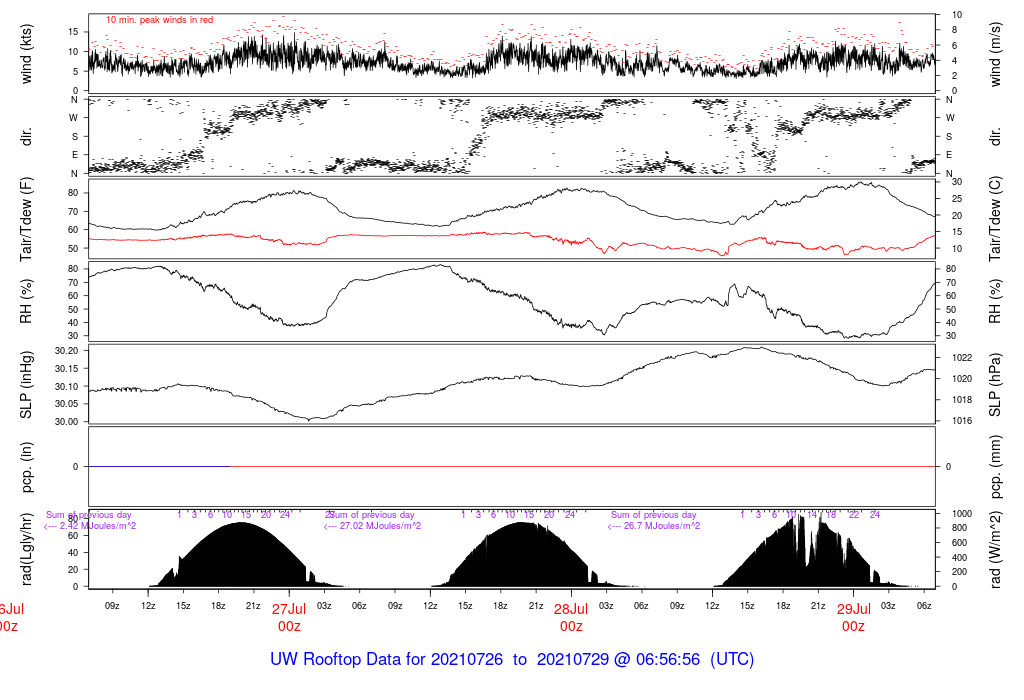Screen dimensions: 1024x700
Task: Click the '800' tick on the W/m^2 axis
Action: 959,528
